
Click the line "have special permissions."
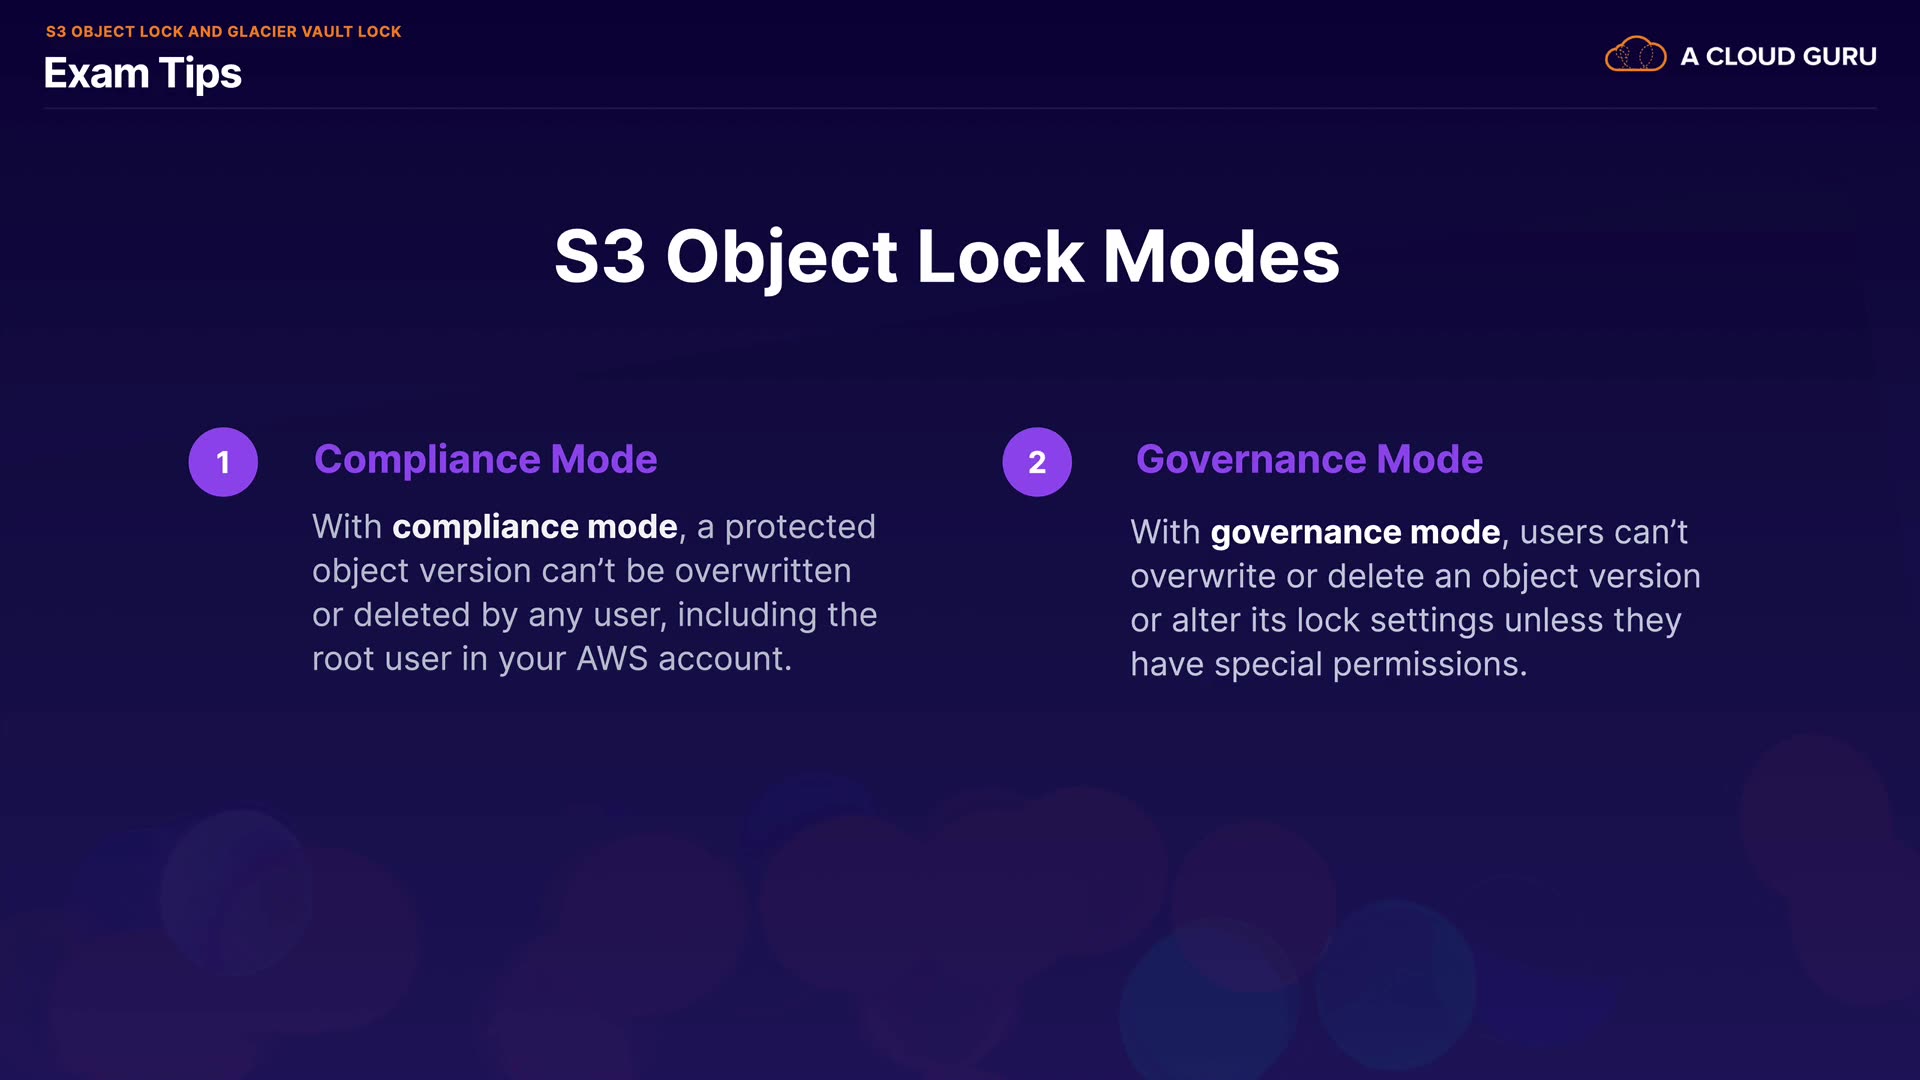pyautogui.click(x=1328, y=665)
